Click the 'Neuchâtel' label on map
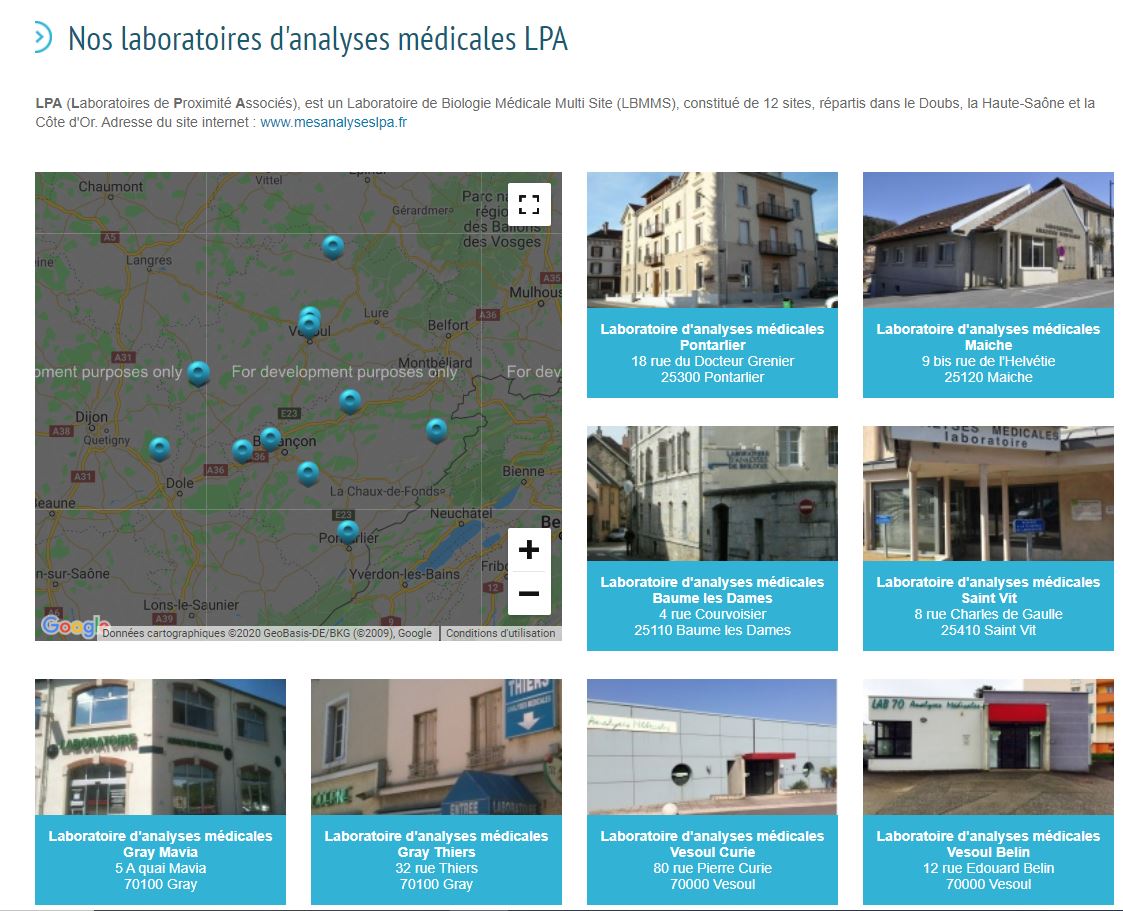This screenshot has height=911, width=1123. point(461,514)
